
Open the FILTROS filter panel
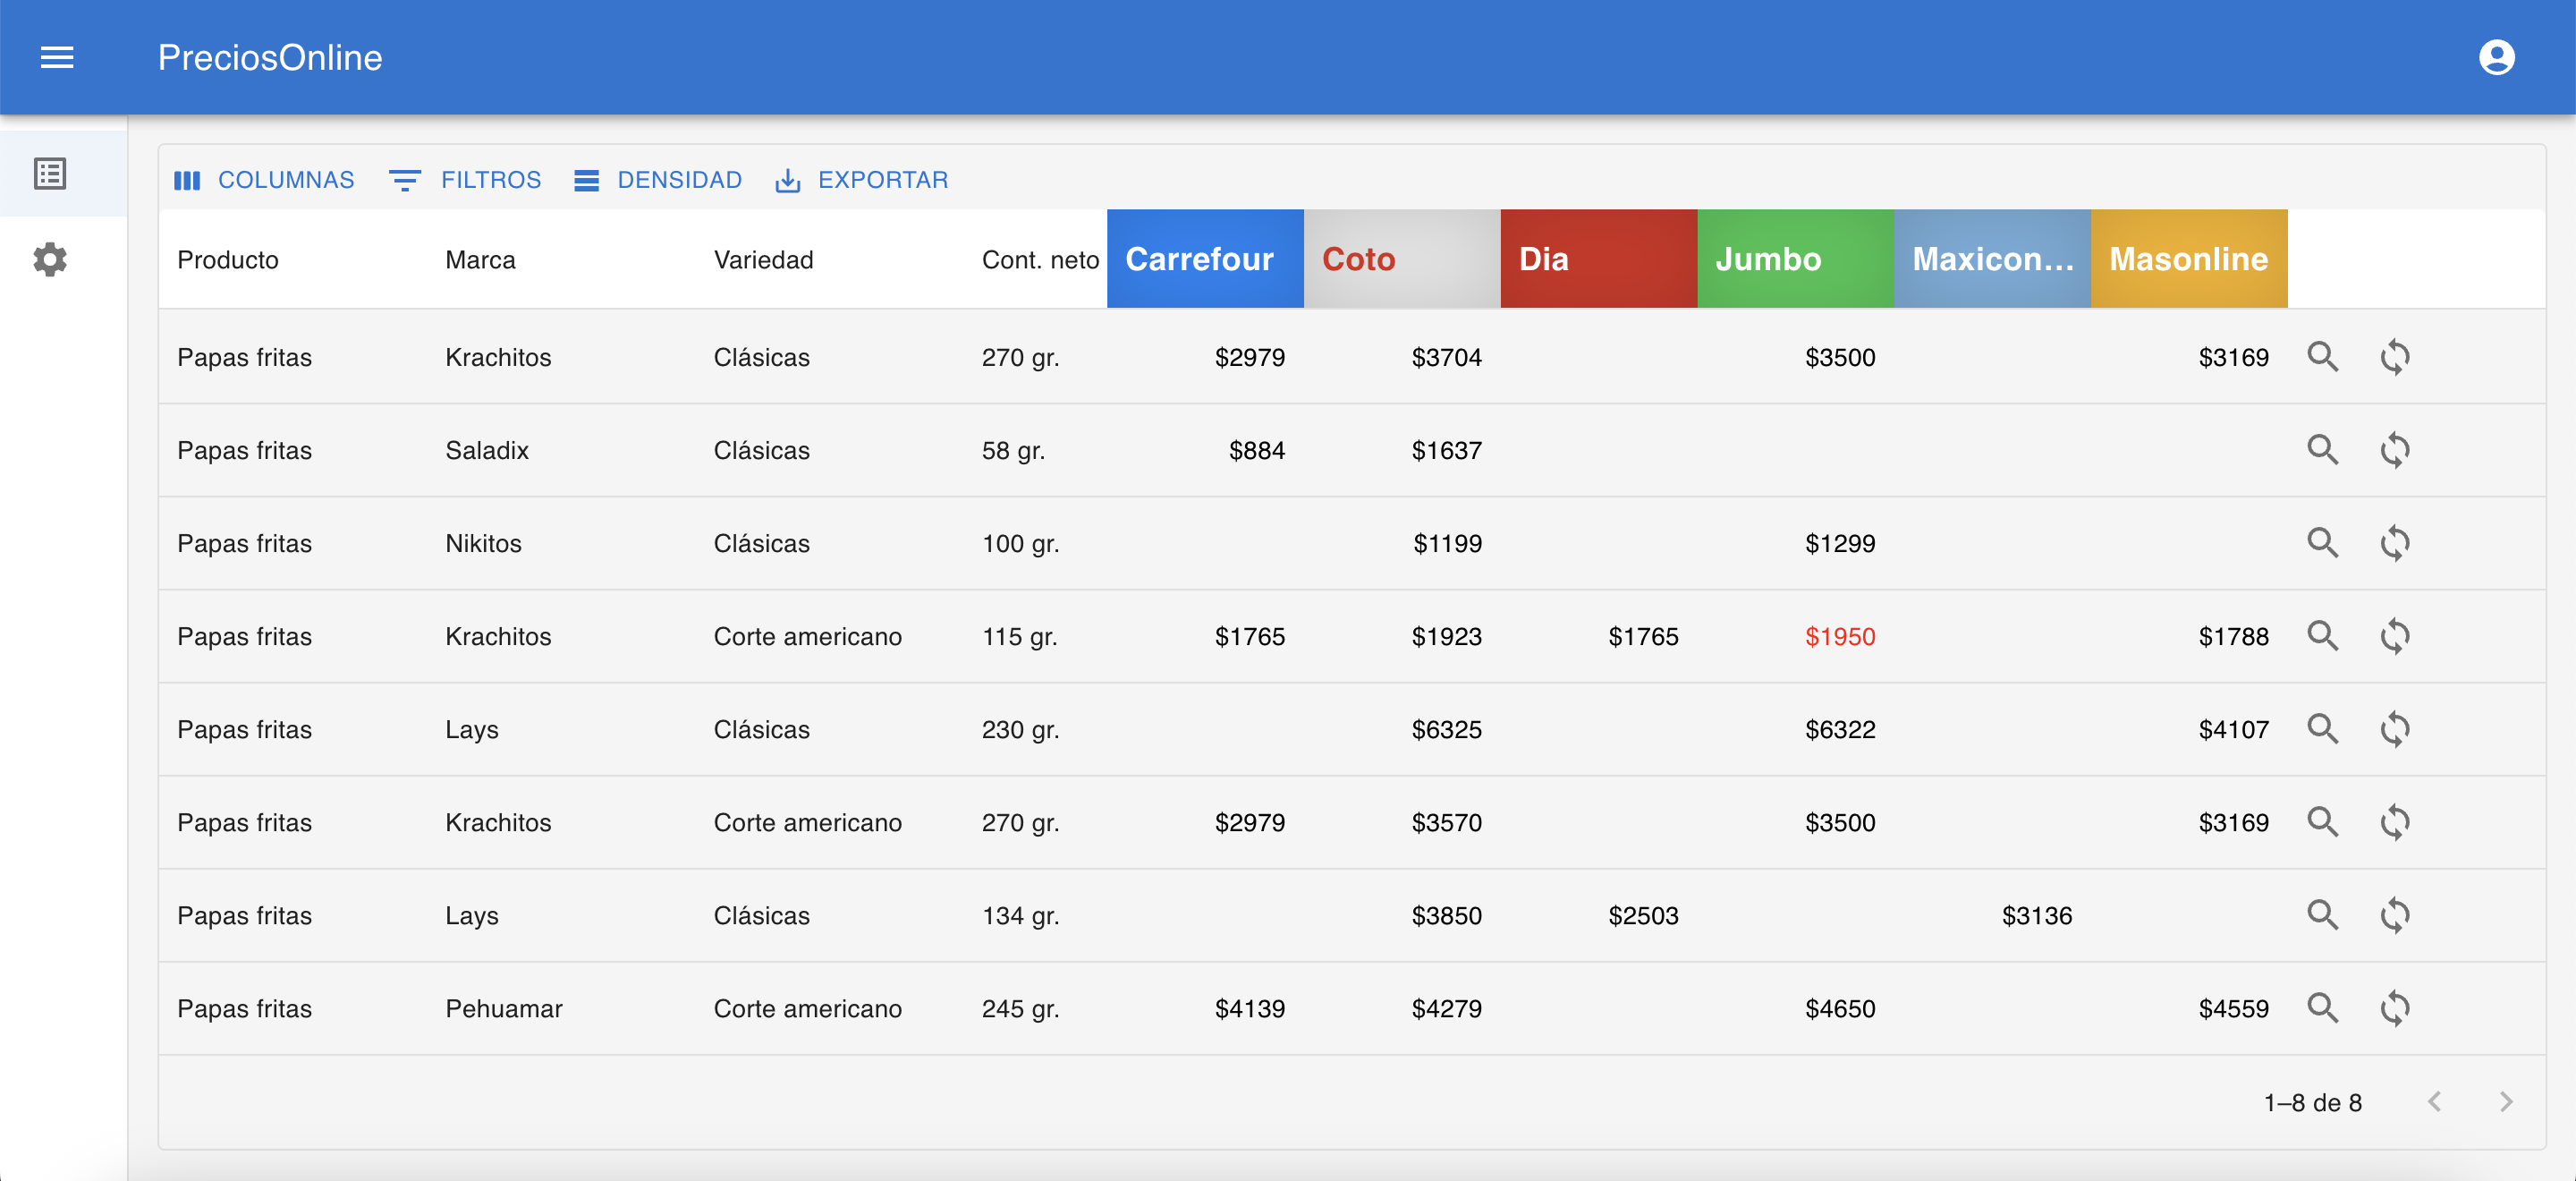[466, 180]
